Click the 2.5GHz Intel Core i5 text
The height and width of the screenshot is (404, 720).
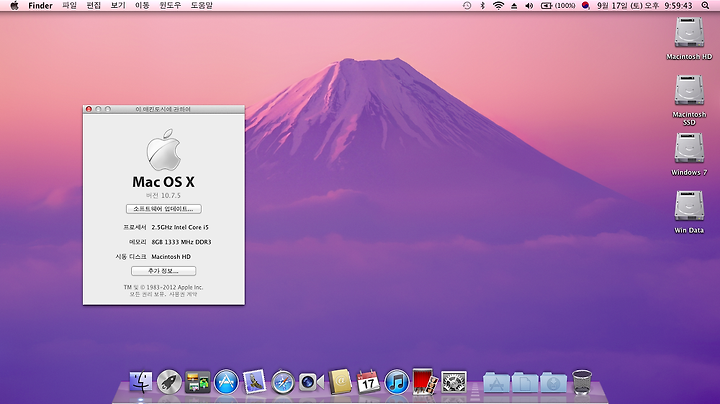(x=180, y=227)
